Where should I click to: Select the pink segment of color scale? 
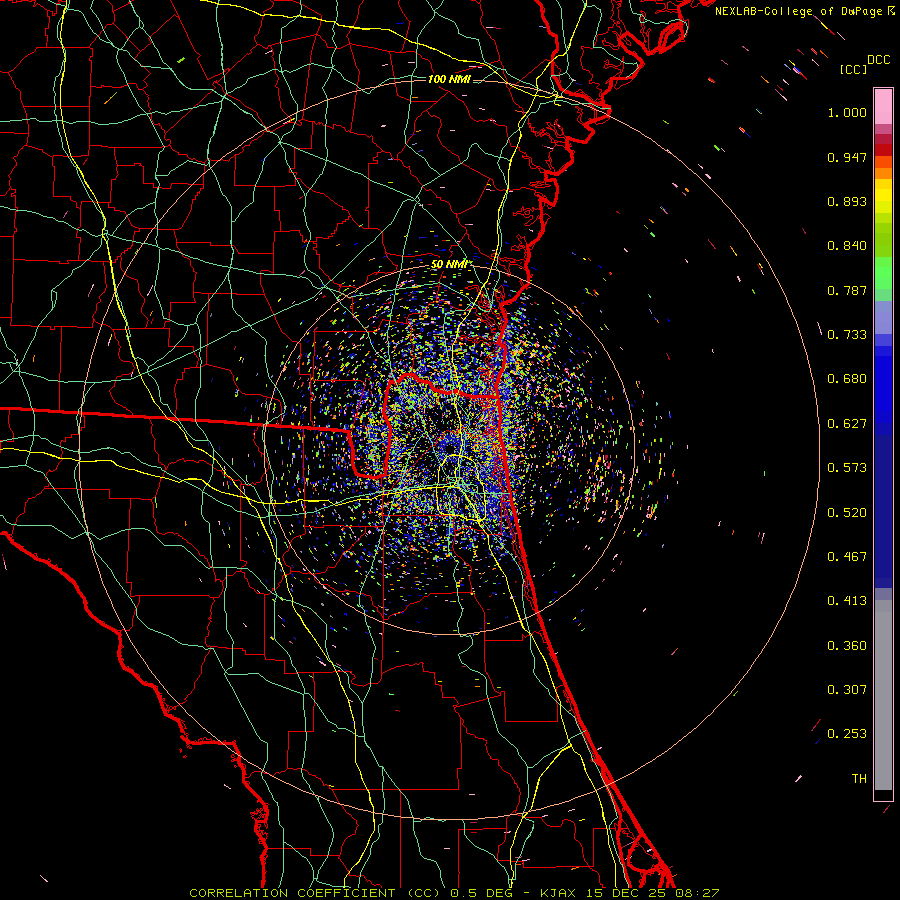pos(883,107)
